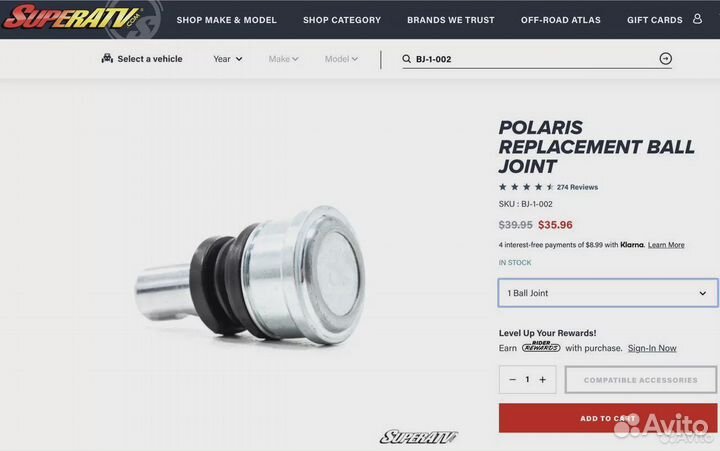The image size is (720, 451).
Task: Click the SuperATV logo in header
Action: pos(73,17)
